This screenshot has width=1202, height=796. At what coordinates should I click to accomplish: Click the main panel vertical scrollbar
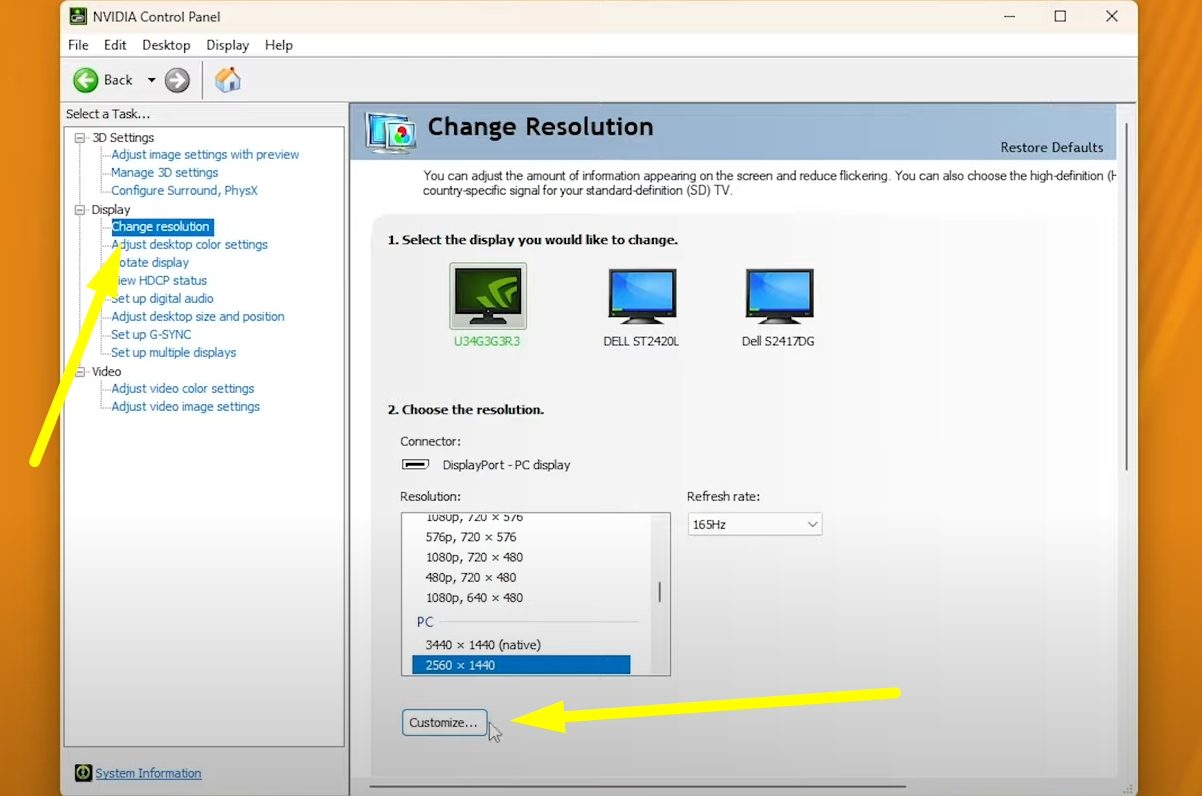[1127, 296]
